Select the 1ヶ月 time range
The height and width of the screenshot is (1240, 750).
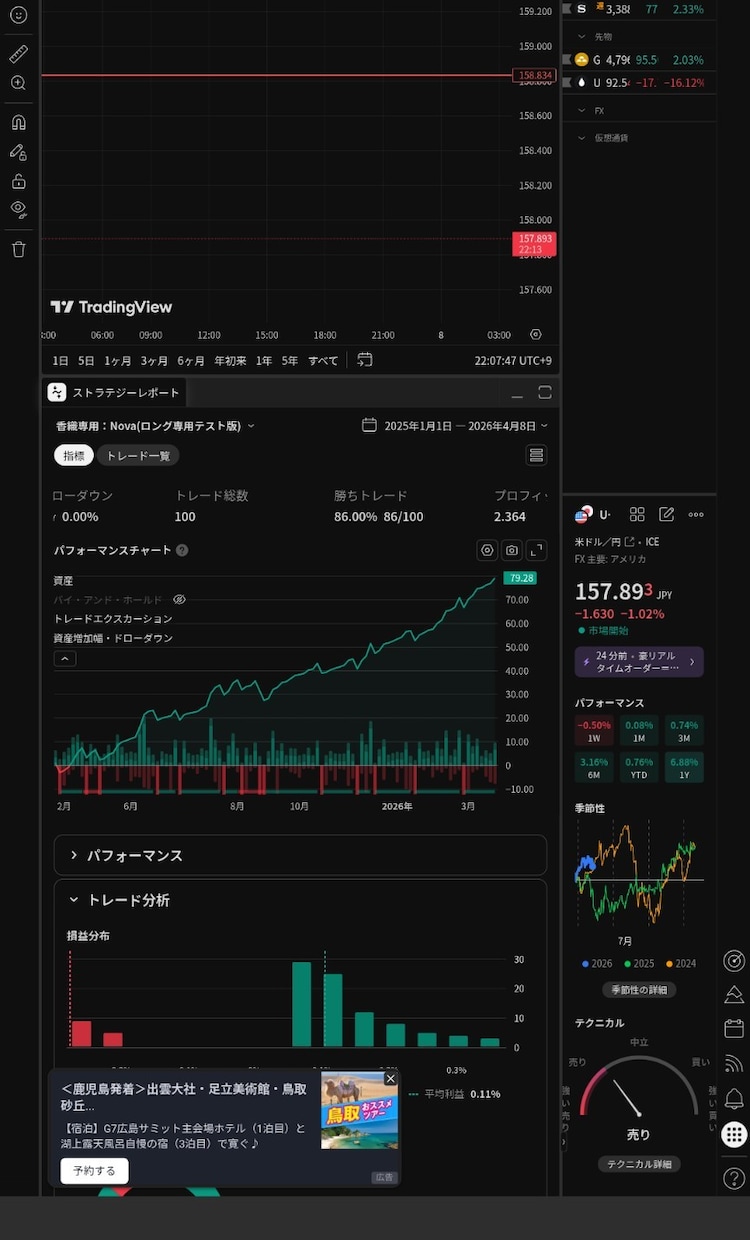[118, 360]
